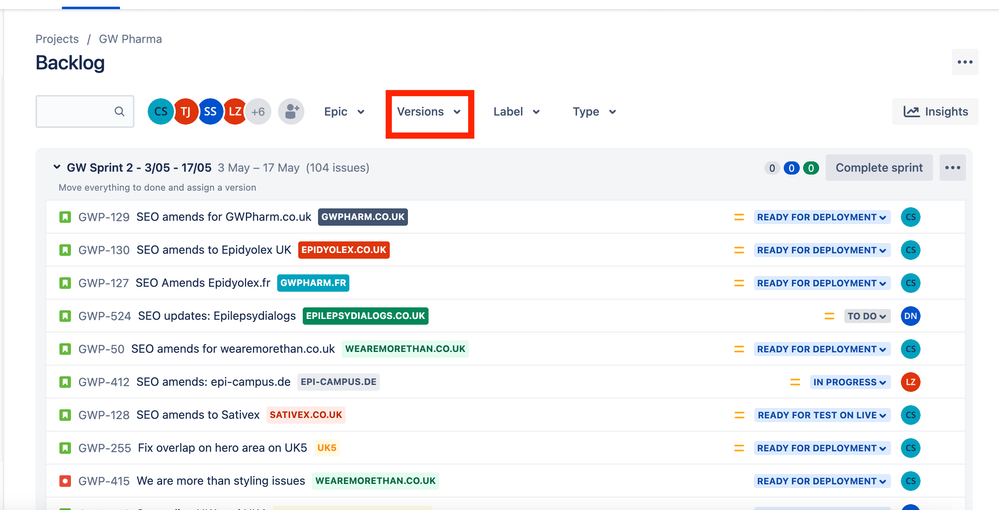
Task: Click the 'GW Sprint 2 - 3/05 - 17/05' title
Action: coord(139,168)
